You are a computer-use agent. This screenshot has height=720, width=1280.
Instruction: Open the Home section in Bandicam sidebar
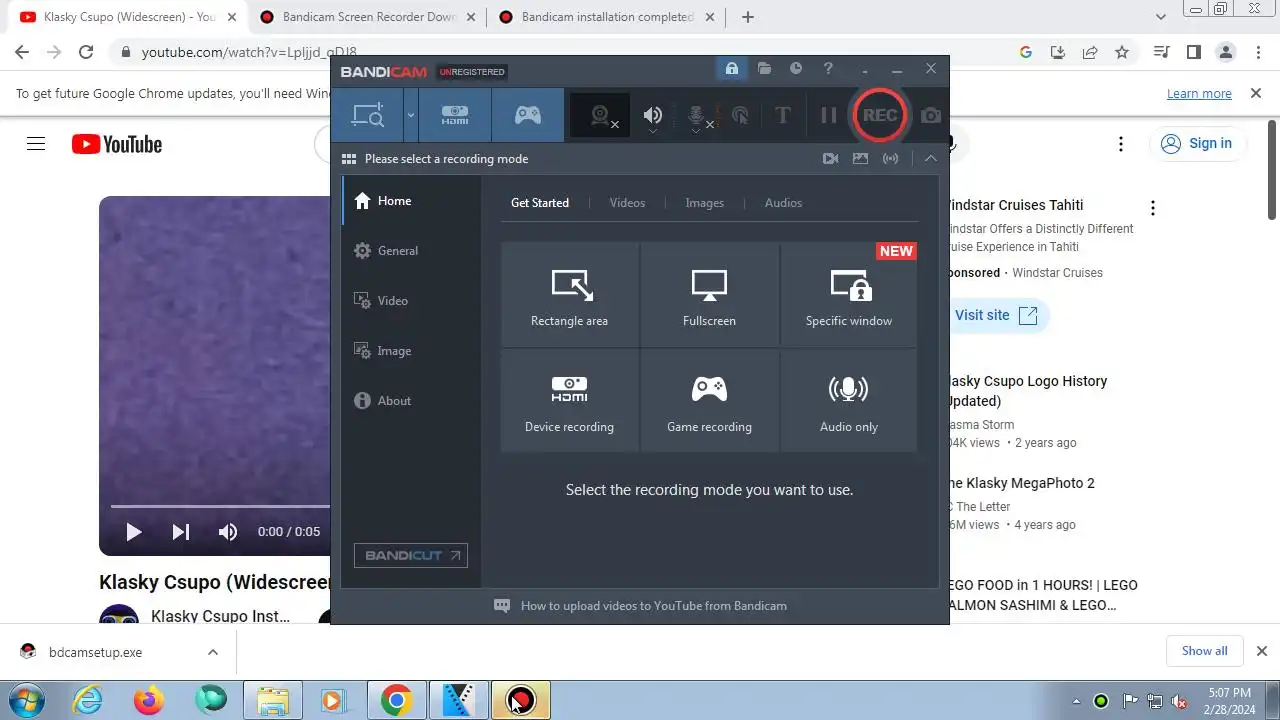(411, 201)
